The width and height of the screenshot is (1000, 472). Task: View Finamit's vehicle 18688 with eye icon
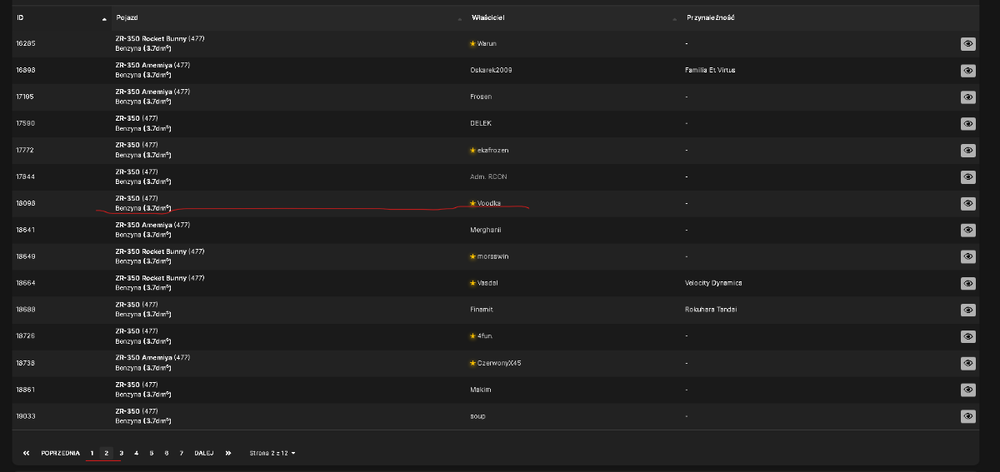pos(968,310)
